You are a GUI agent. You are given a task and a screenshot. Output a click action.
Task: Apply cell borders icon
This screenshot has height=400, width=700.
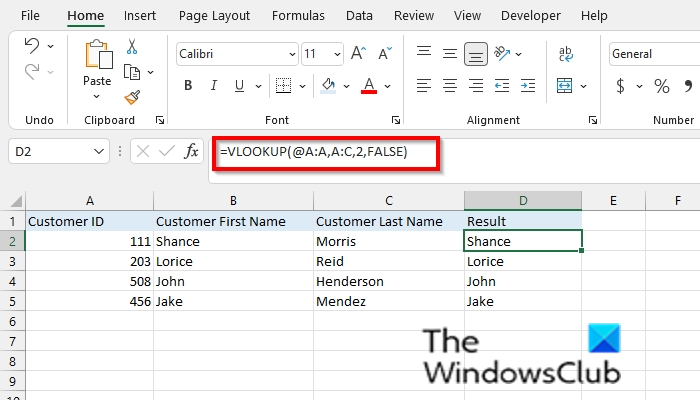click(283, 85)
